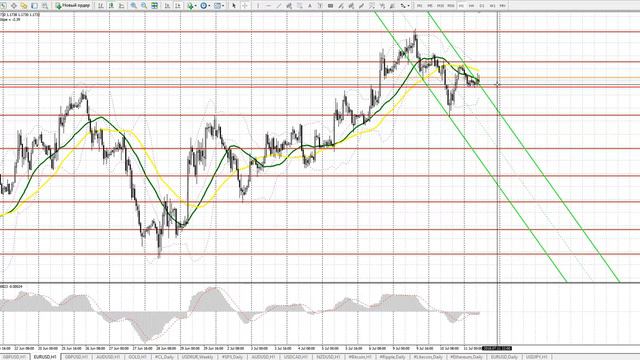The height and width of the screenshot is (360, 640).
Task: Select the crosshair tool
Action: (x=245, y=6)
